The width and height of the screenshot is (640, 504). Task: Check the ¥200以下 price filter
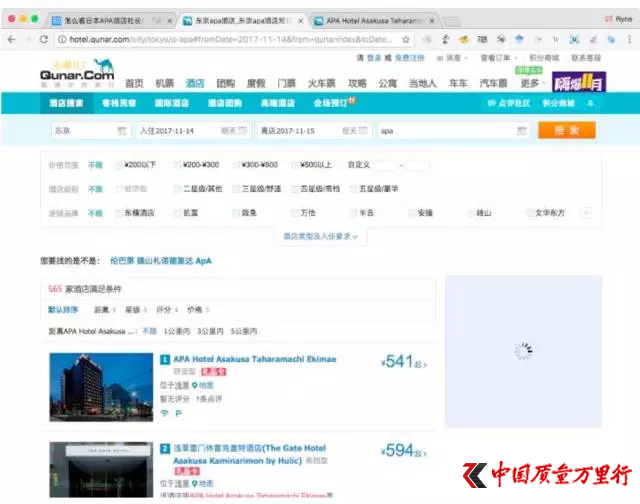click(119, 165)
